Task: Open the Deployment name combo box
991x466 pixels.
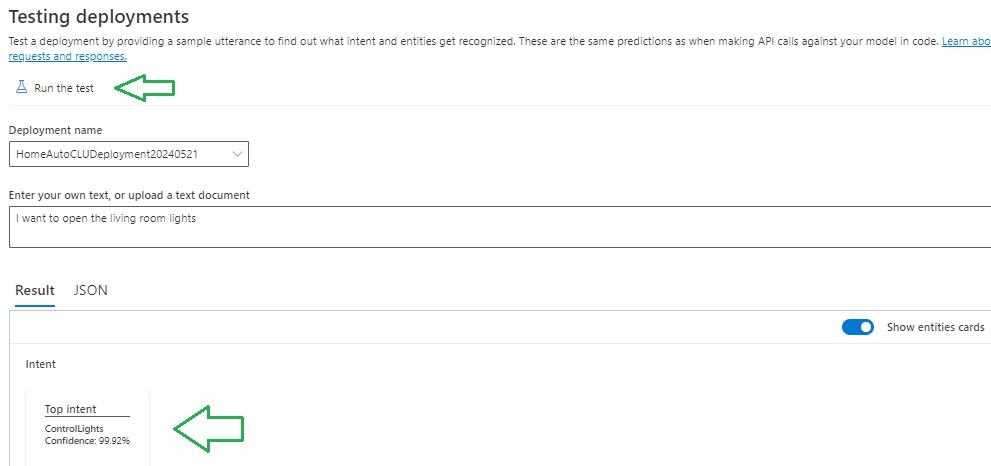Action: coord(128,154)
